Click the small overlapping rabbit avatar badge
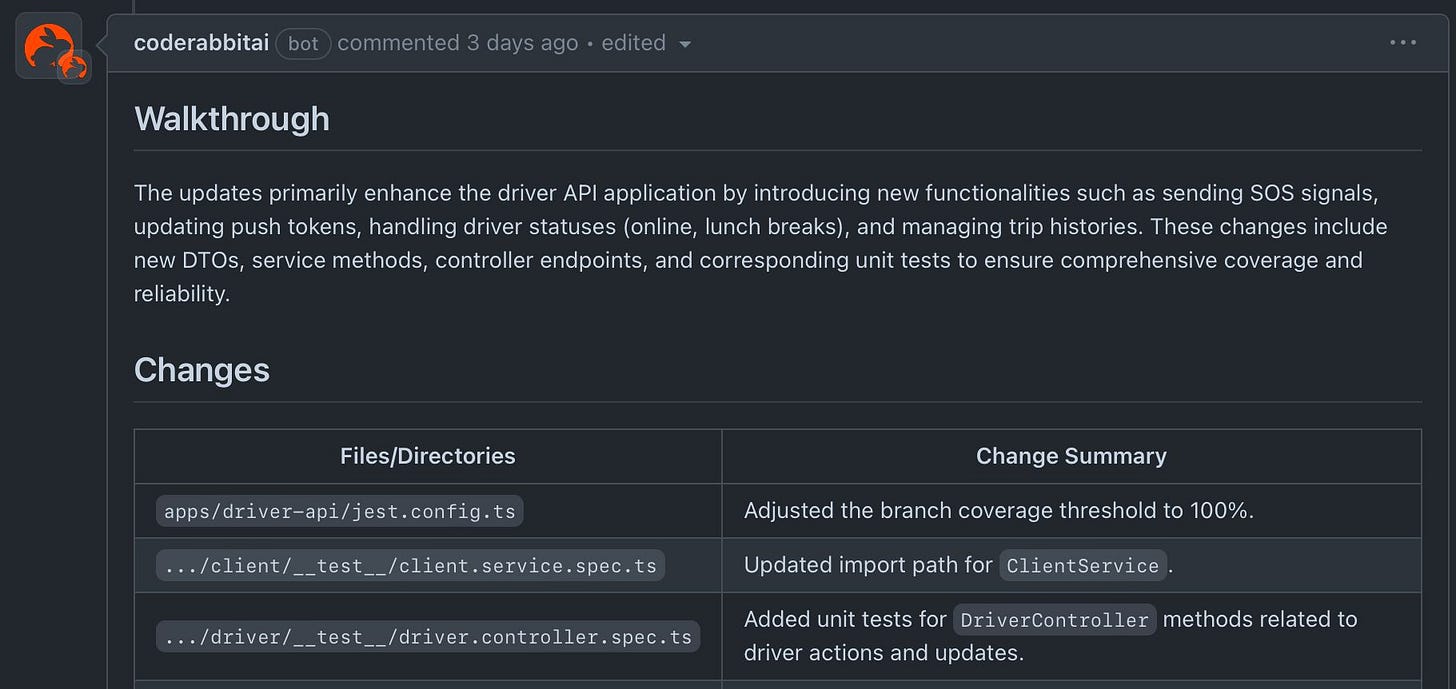 [73, 67]
